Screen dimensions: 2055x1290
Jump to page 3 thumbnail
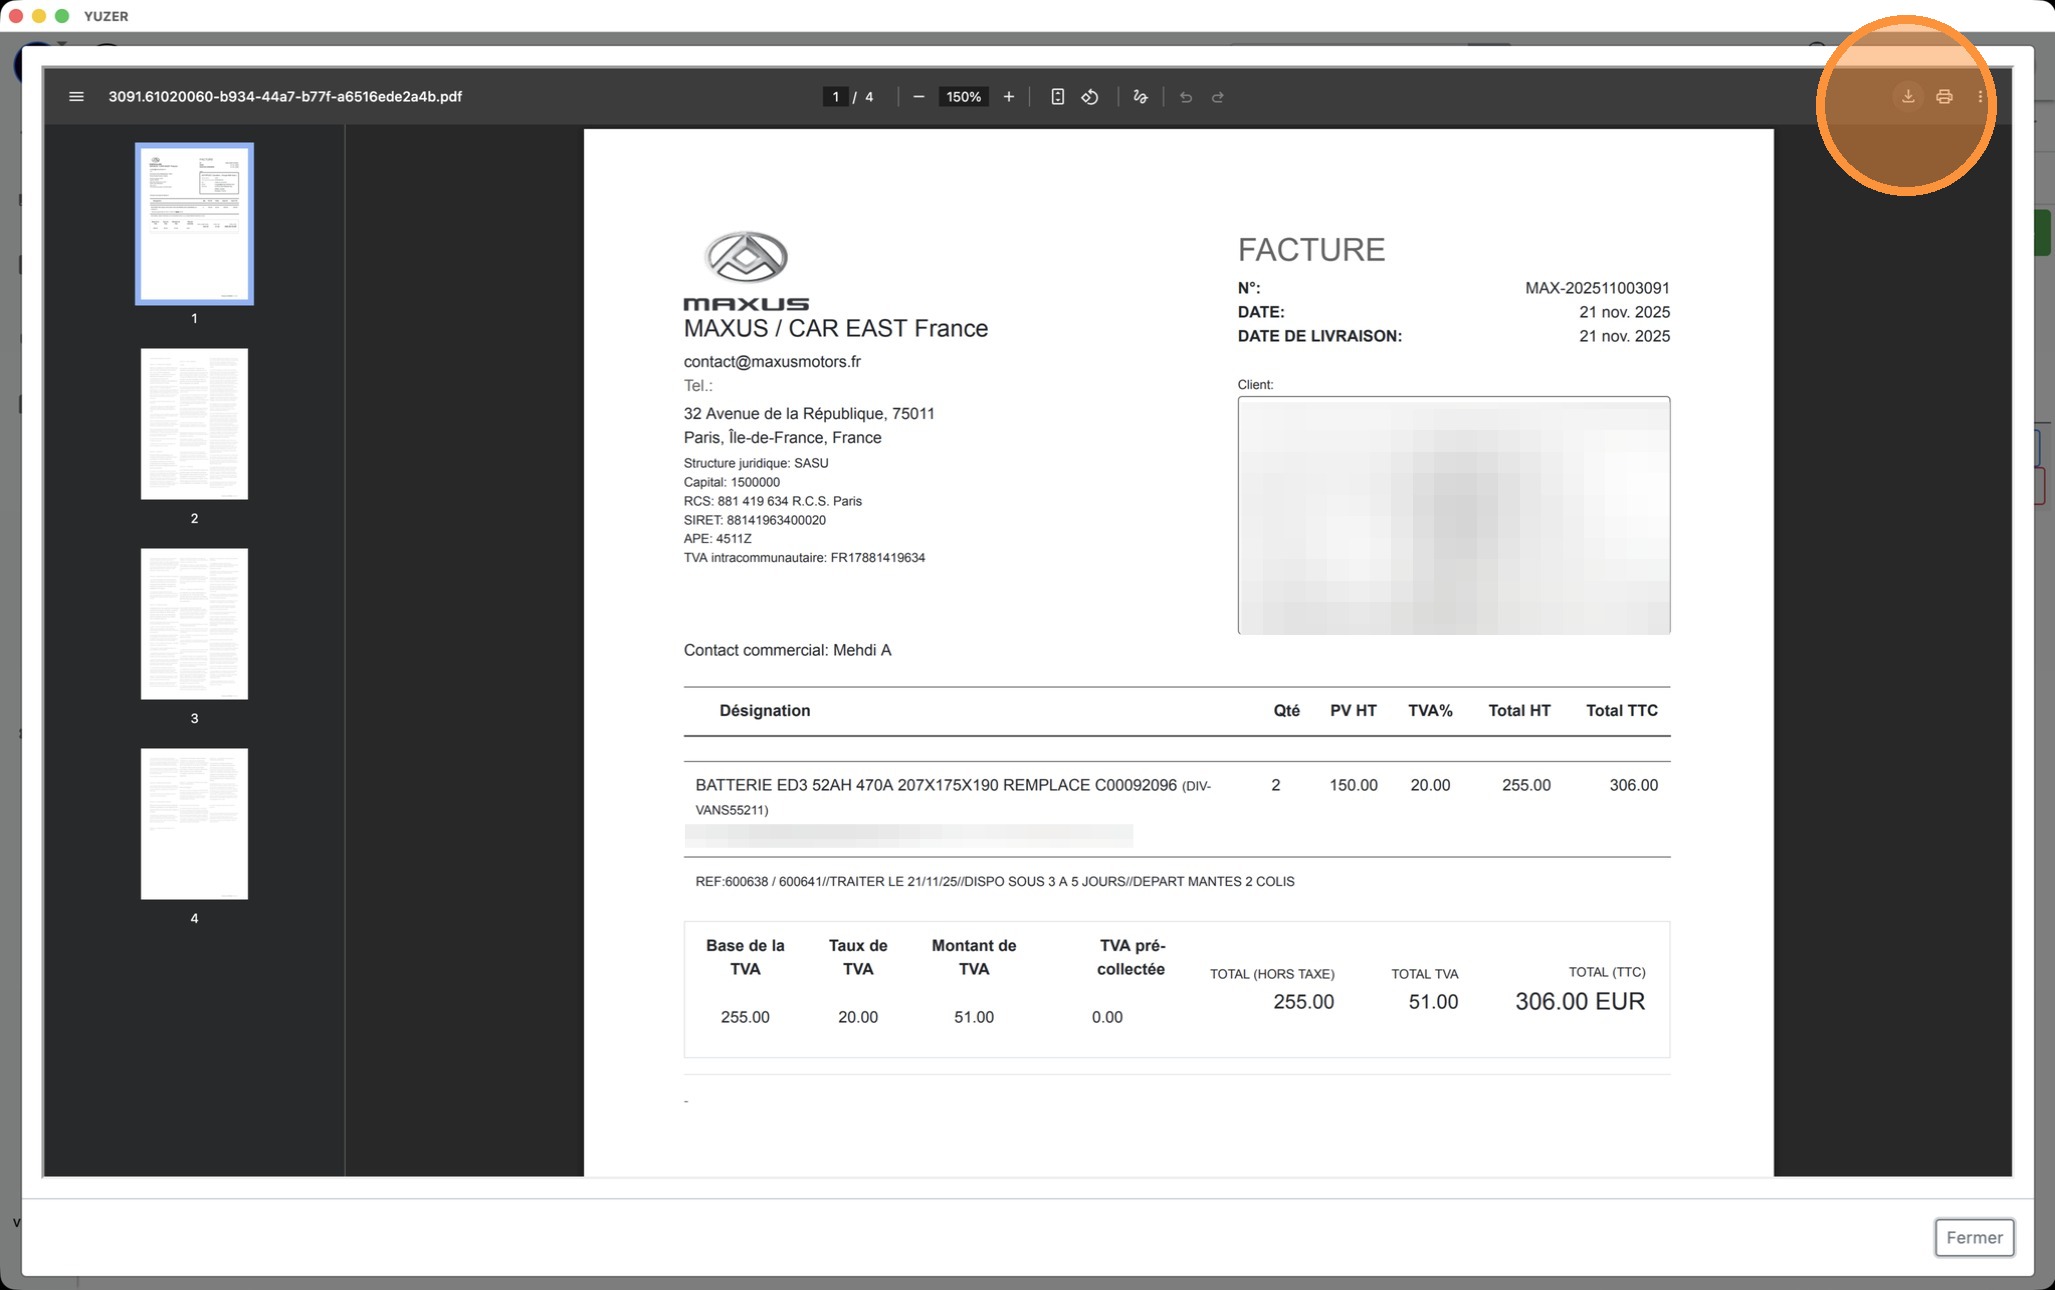[x=194, y=624]
